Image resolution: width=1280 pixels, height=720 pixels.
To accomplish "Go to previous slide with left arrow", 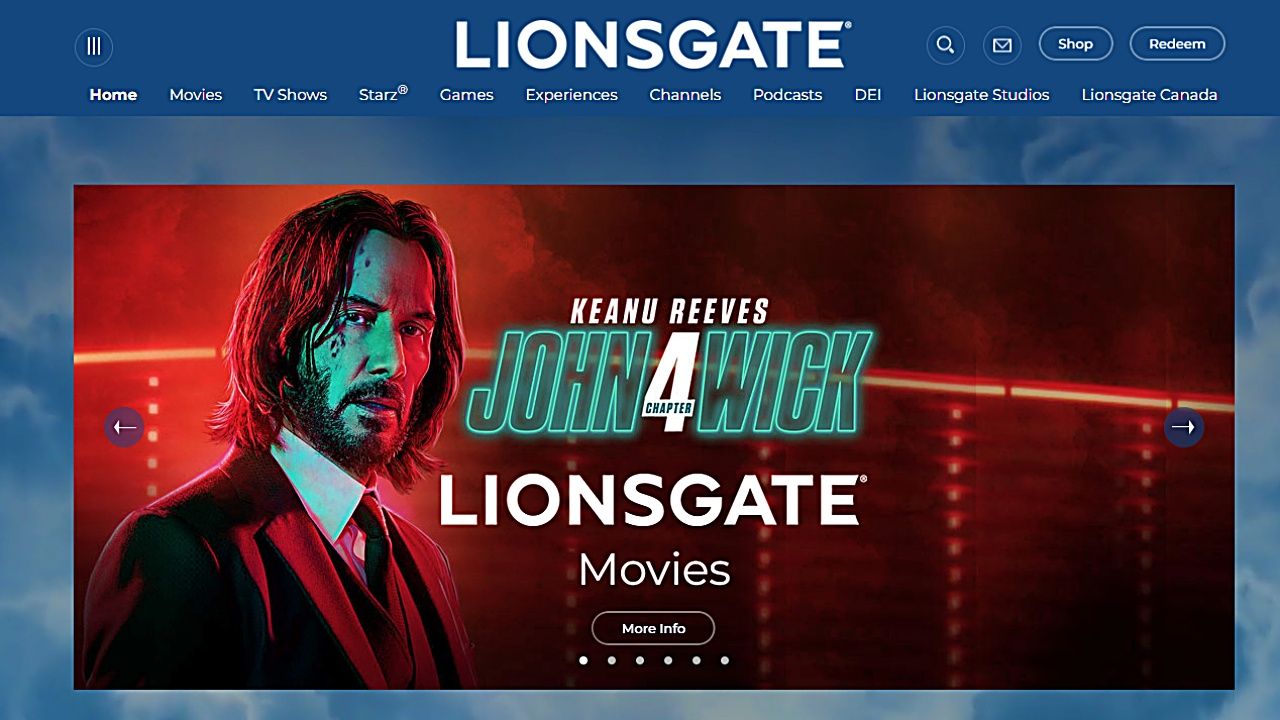I will click(x=124, y=427).
